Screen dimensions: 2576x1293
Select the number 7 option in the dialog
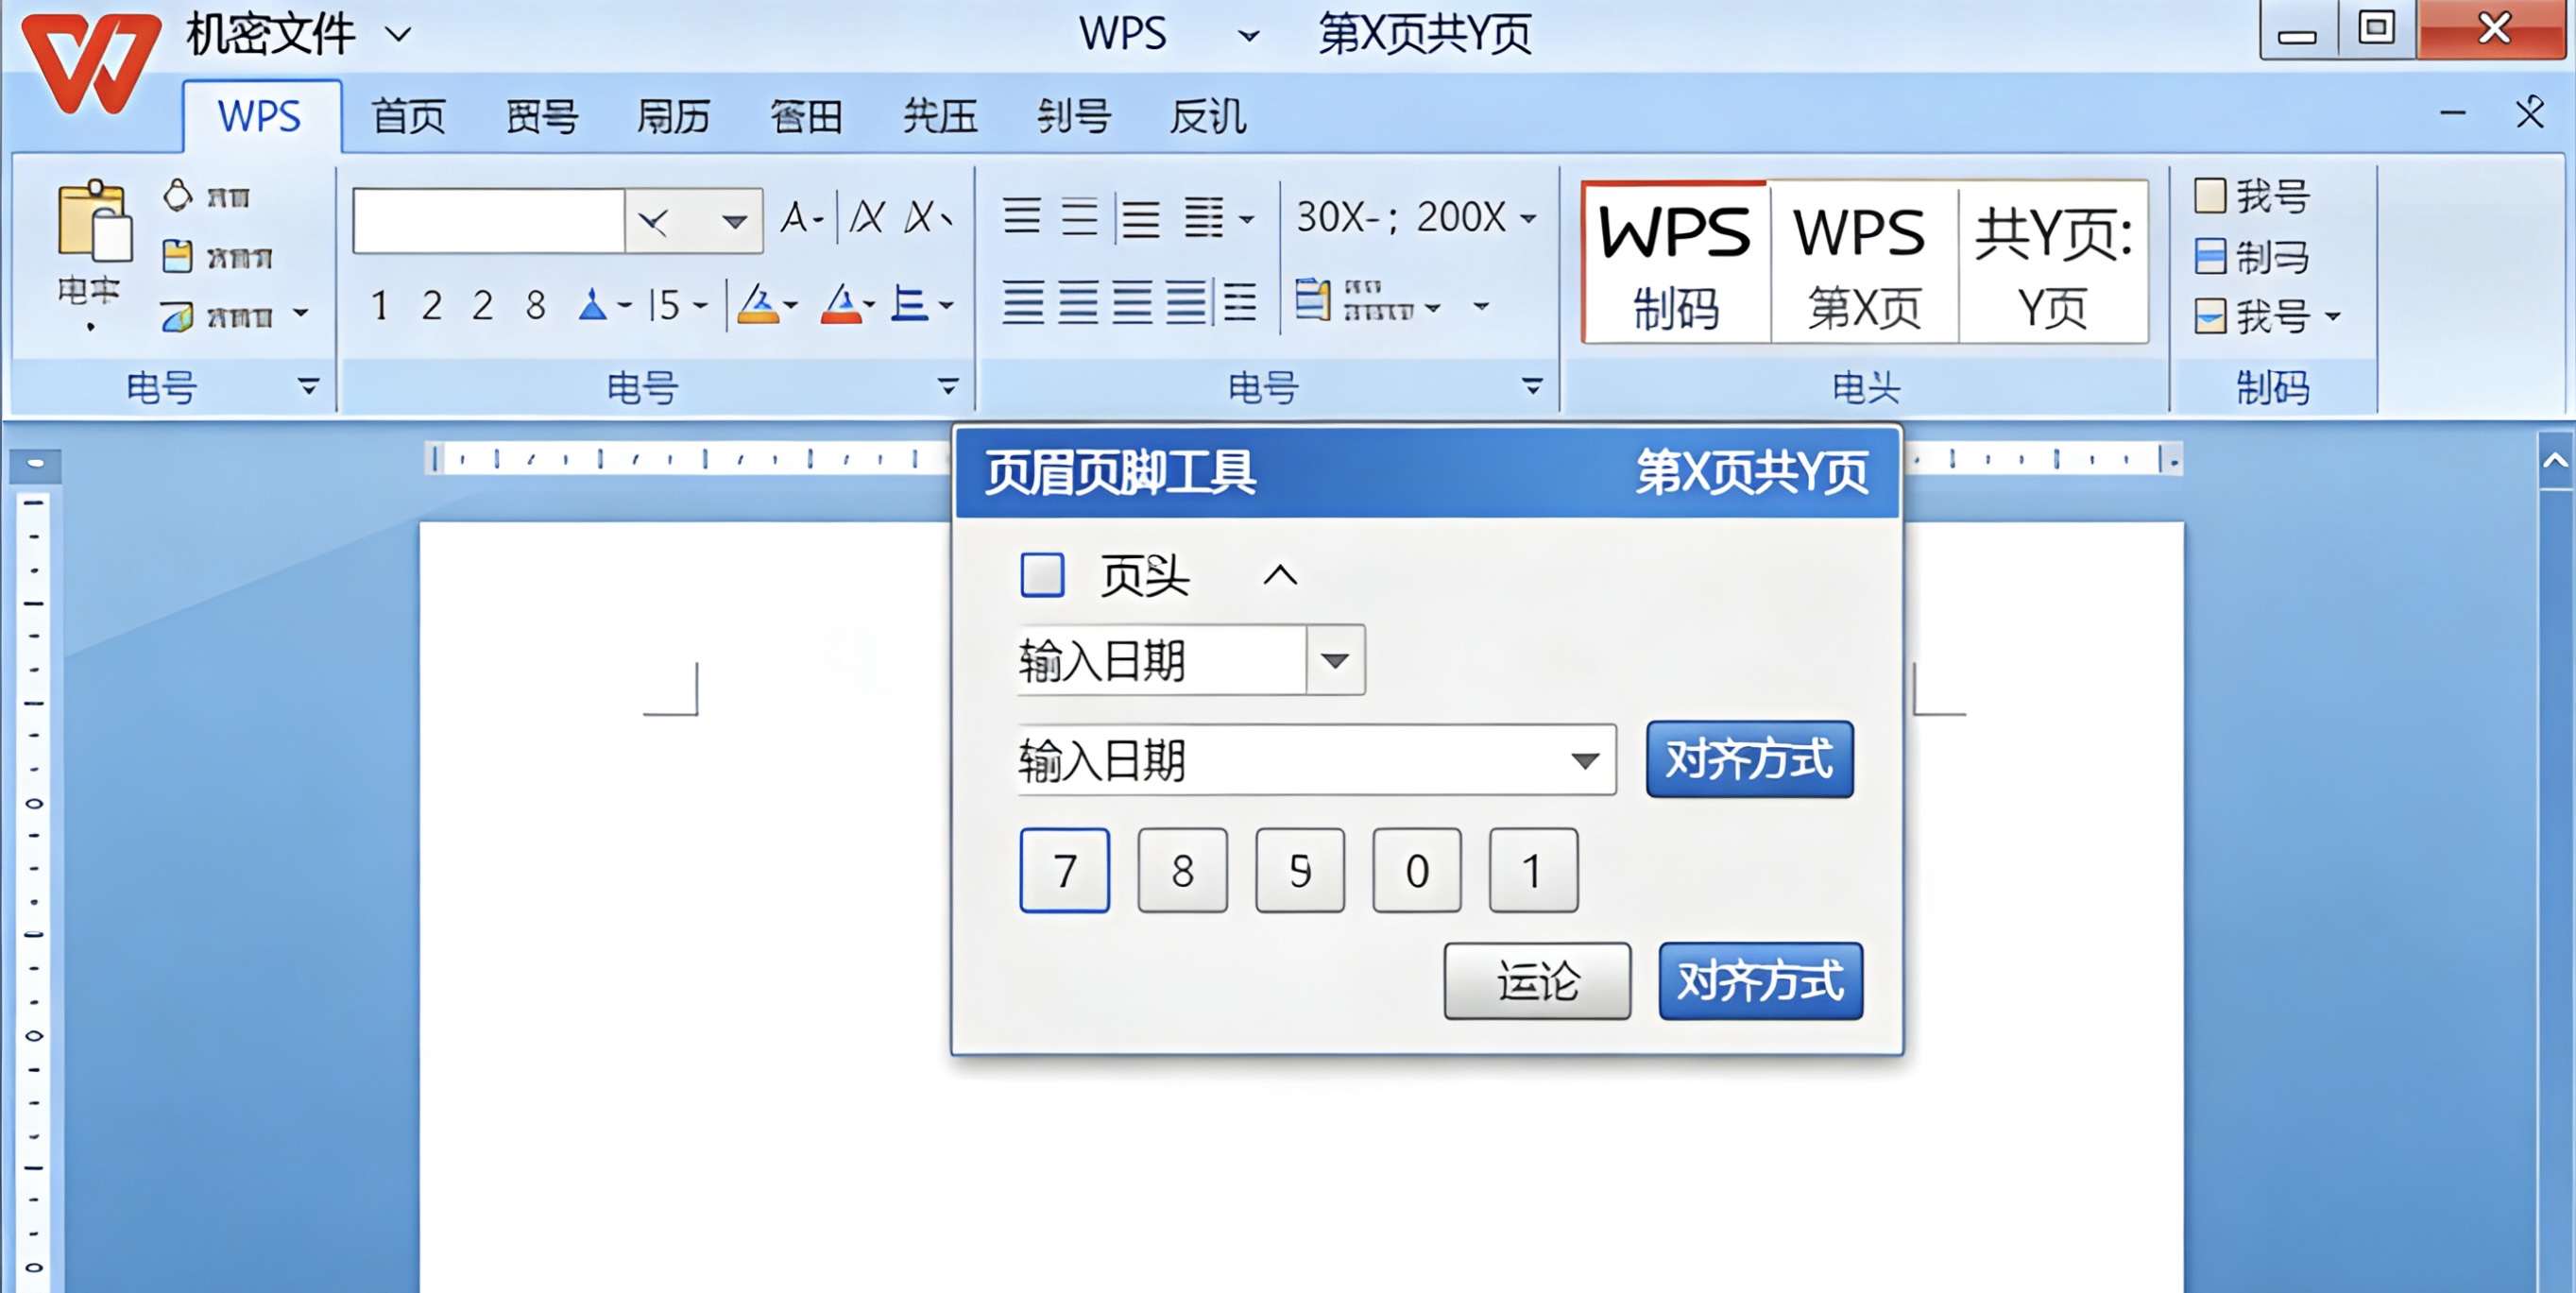[1064, 871]
